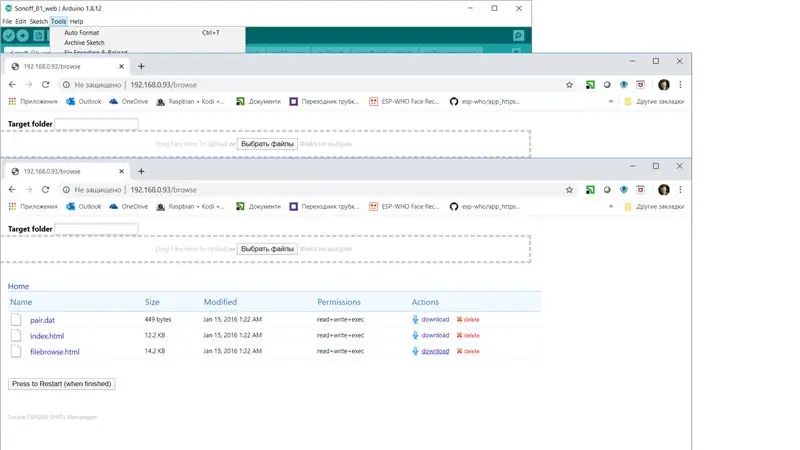Click the Arduino Upload arrow icon
This screenshot has height=450, width=800.
point(22,36)
